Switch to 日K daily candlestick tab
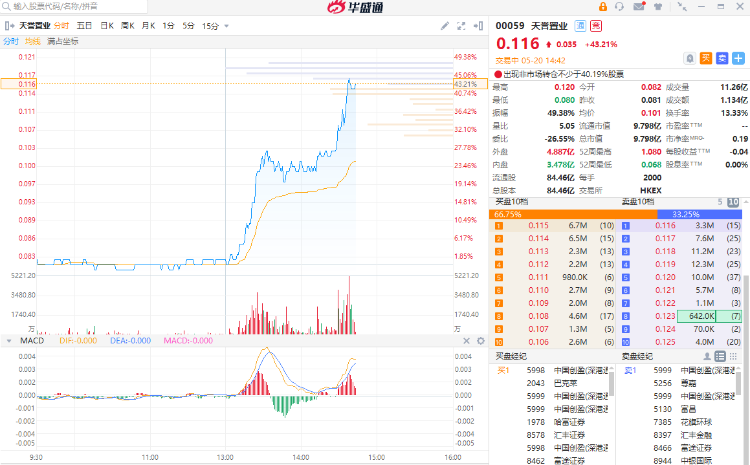The width and height of the screenshot is (750, 465). coord(107,26)
